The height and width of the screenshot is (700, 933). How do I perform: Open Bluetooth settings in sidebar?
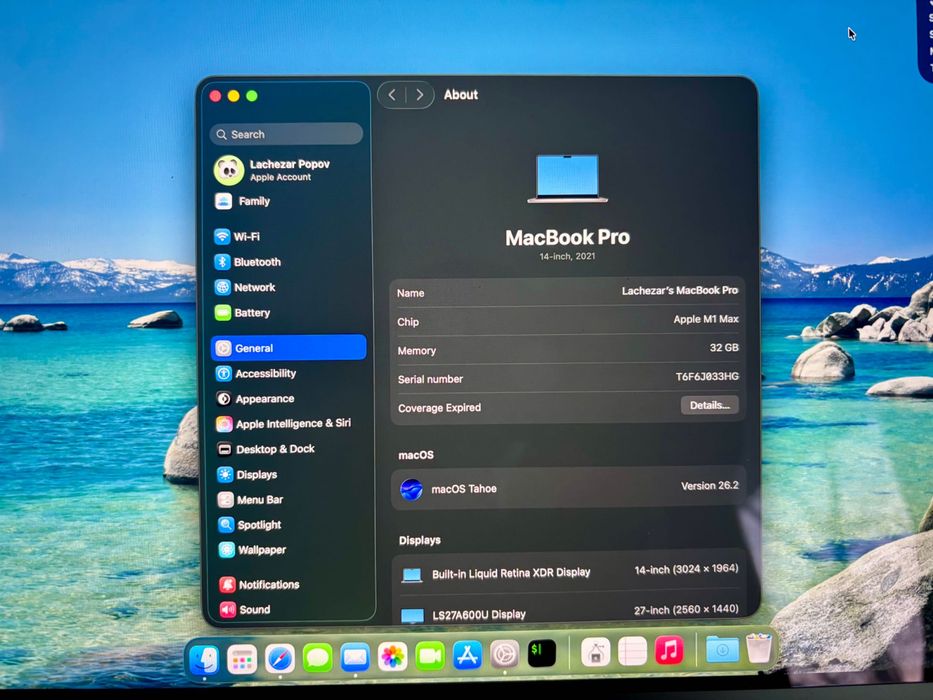click(x=248, y=262)
